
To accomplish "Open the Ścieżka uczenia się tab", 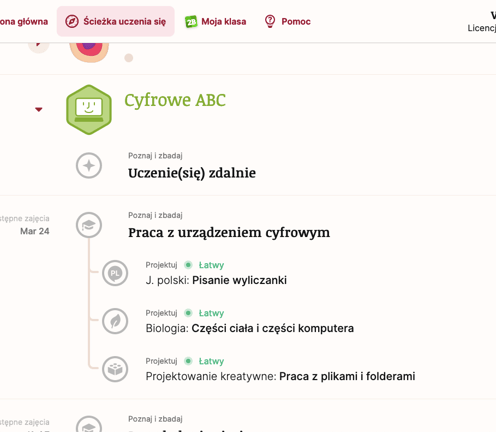I will (x=116, y=21).
